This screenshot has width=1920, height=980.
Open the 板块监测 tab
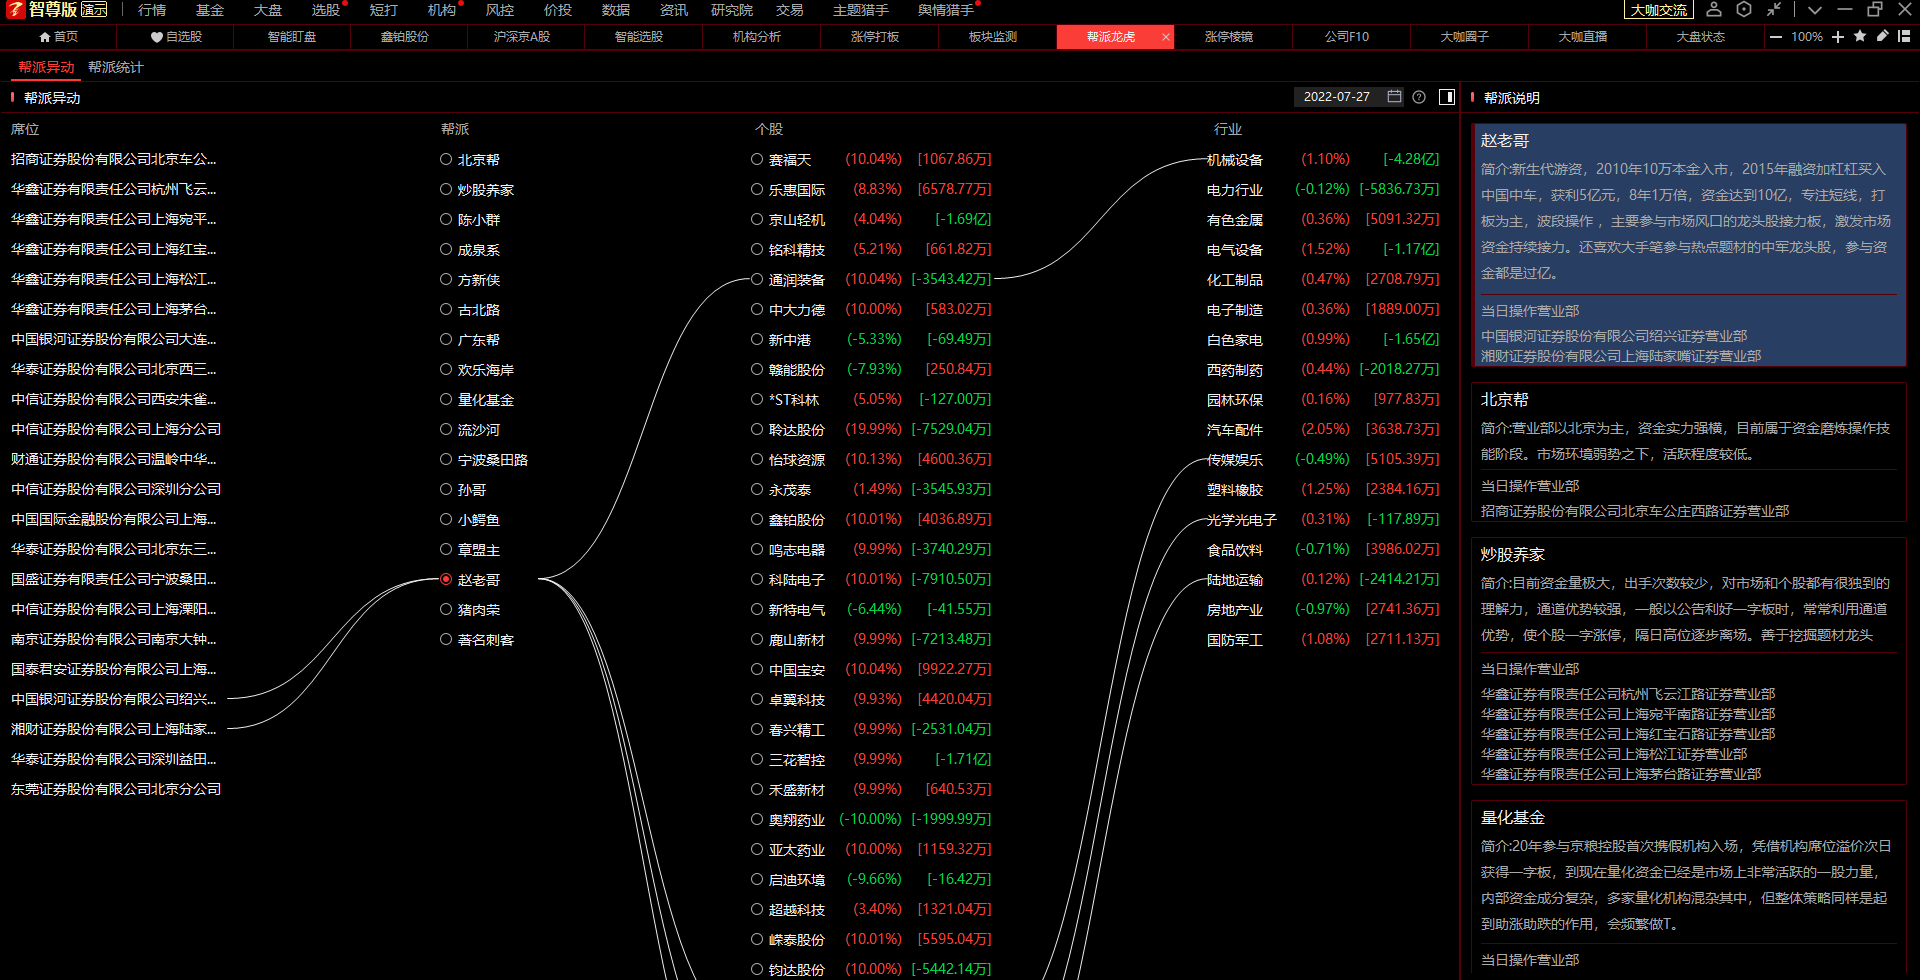click(993, 37)
